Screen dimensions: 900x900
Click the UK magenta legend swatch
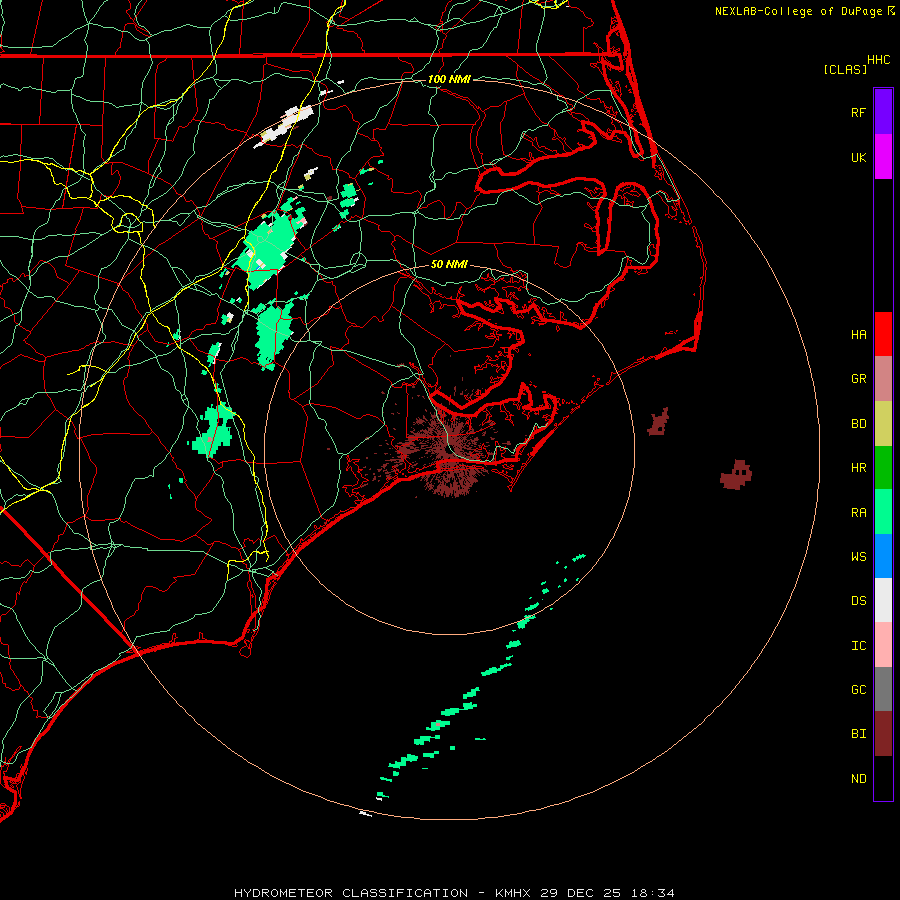click(x=883, y=157)
